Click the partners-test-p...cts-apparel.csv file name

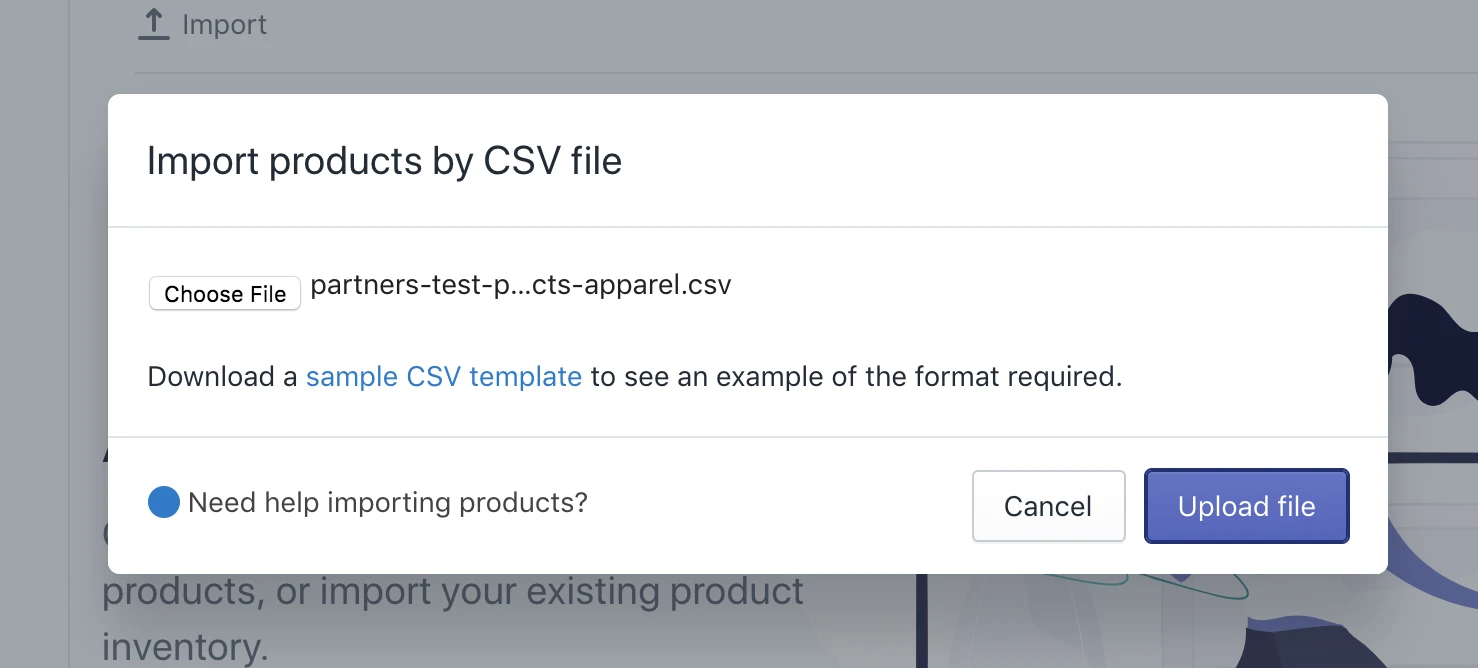click(x=521, y=285)
